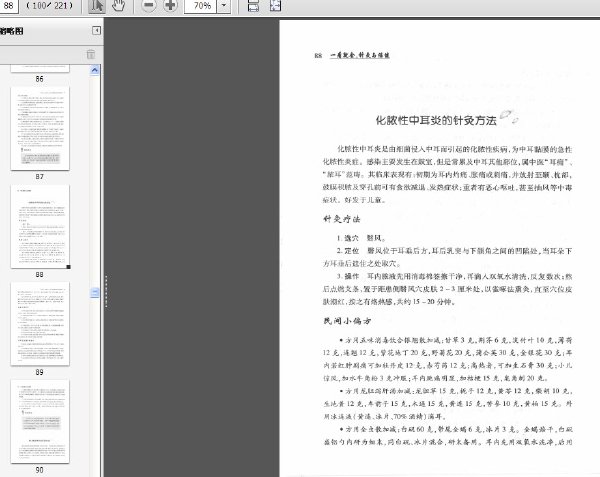Select the fit-to-page icon
This screenshot has width=600, height=477.
(275, 6)
